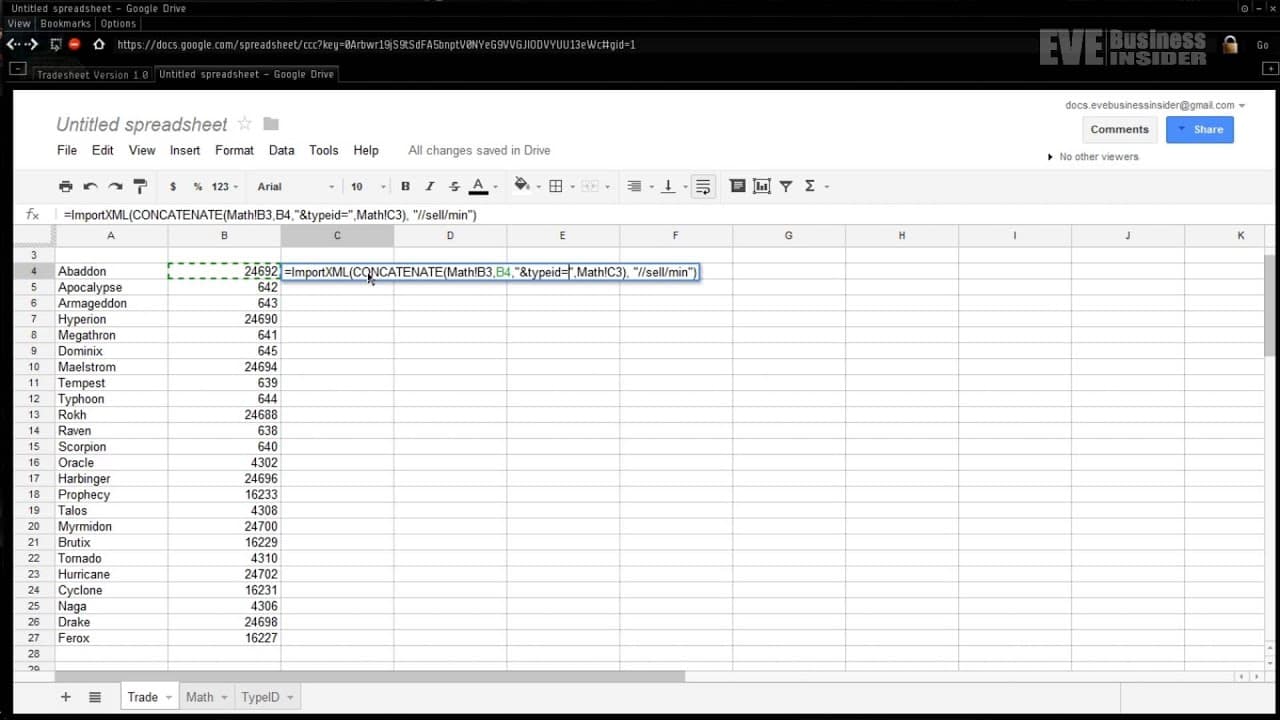Click the horizontal align icon
This screenshot has width=1280, height=720.
pos(633,186)
